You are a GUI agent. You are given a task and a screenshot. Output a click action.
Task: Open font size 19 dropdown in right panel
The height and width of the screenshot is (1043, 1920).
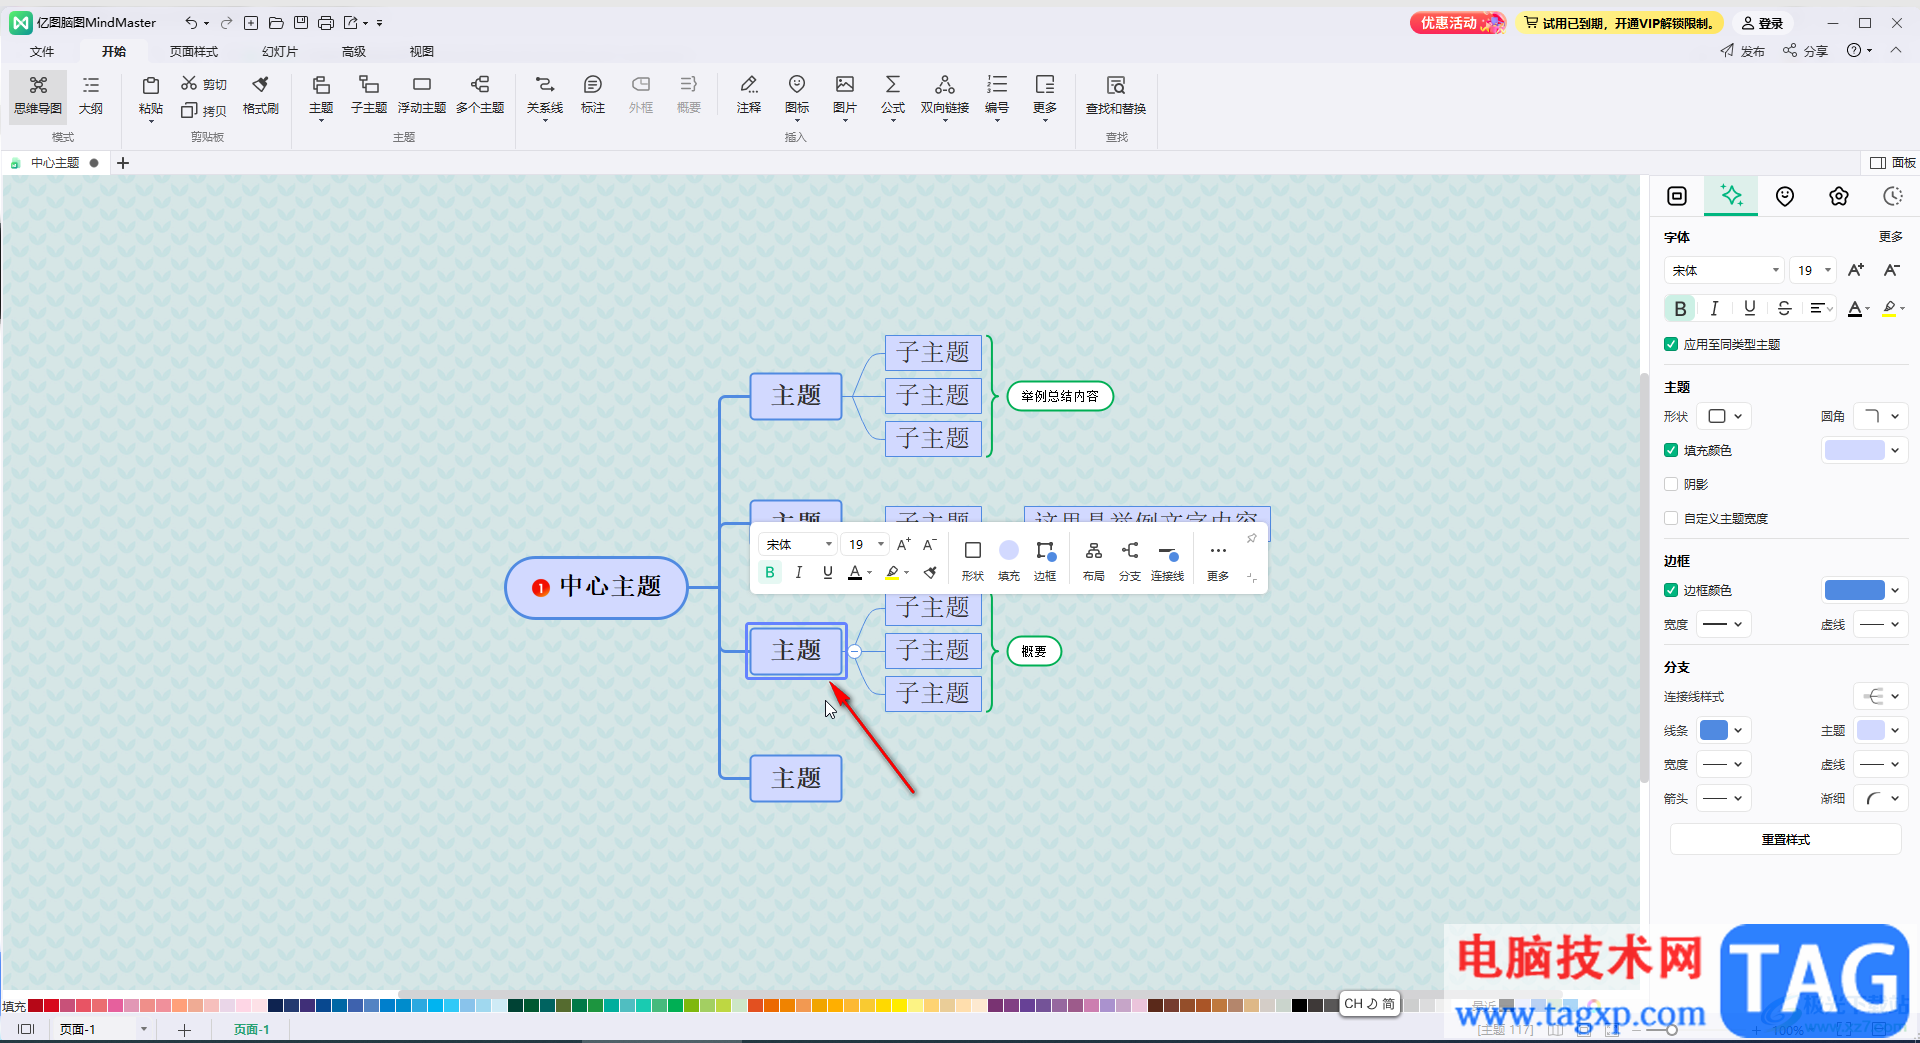[x=1813, y=270]
